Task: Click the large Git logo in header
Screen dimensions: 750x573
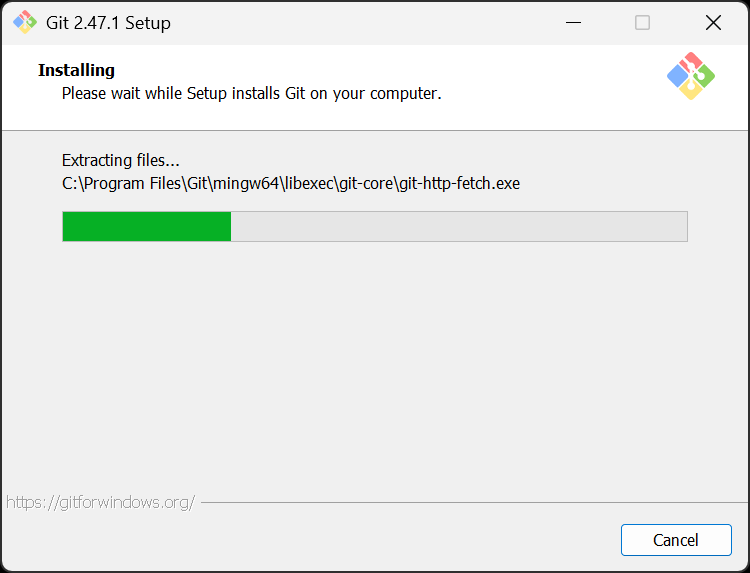Action: [691, 76]
